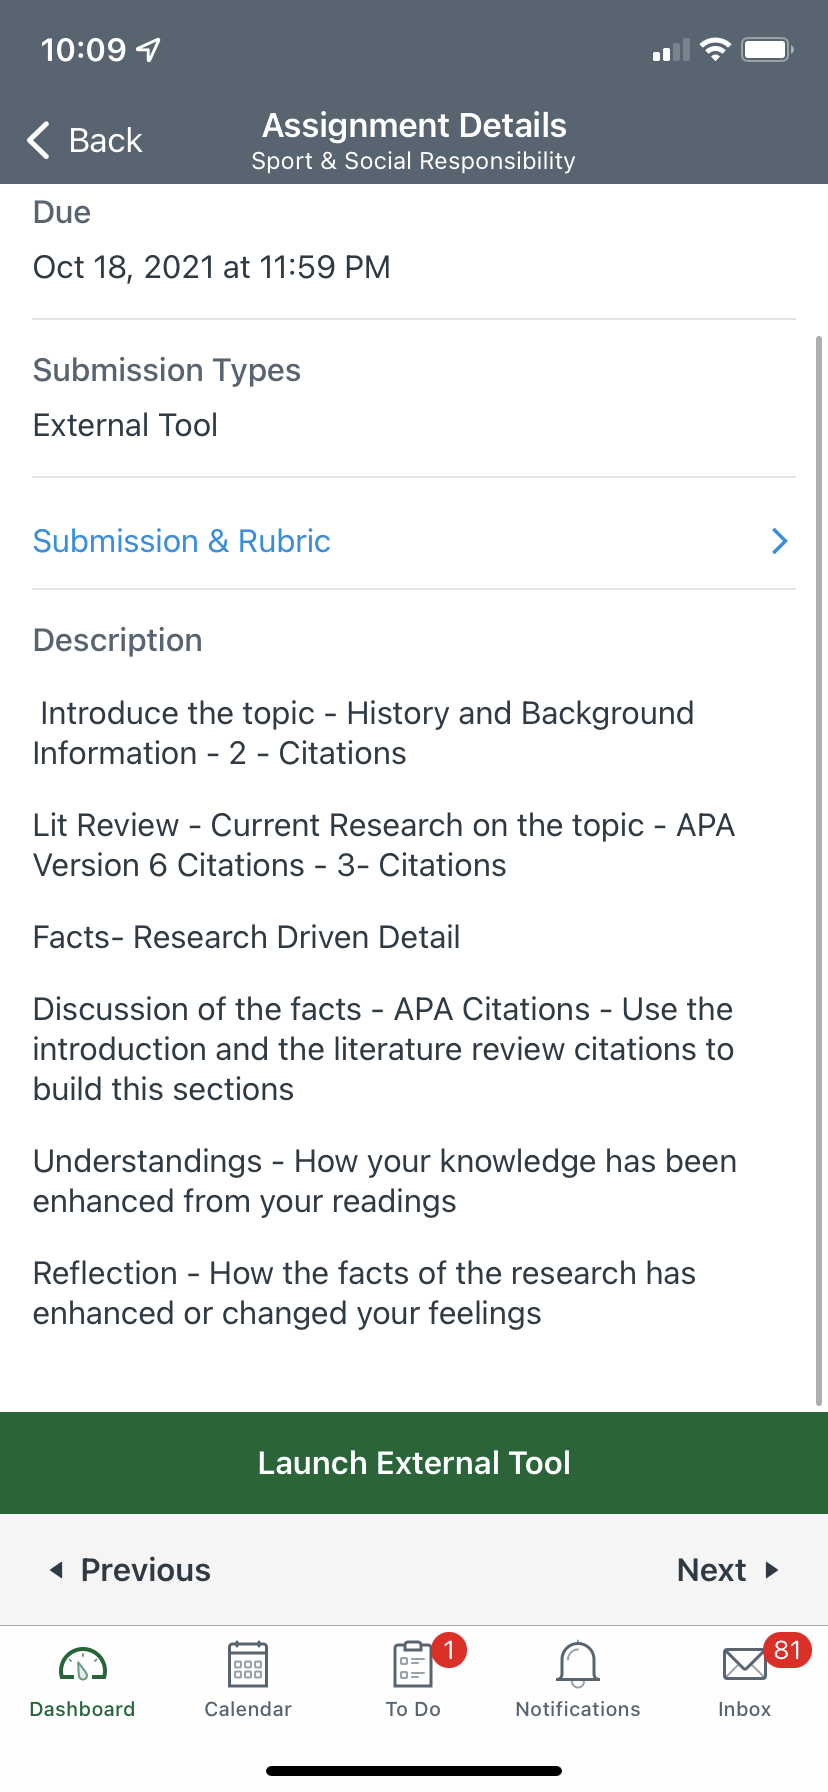The width and height of the screenshot is (828, 1792).
Task: Open the Calendar icon in bottom bar
Action: pos(248,1665)
